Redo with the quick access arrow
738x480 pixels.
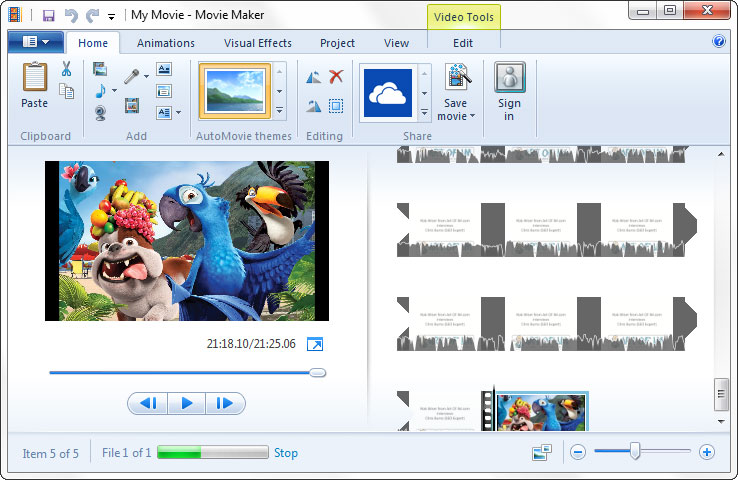(x=92, y=16)
